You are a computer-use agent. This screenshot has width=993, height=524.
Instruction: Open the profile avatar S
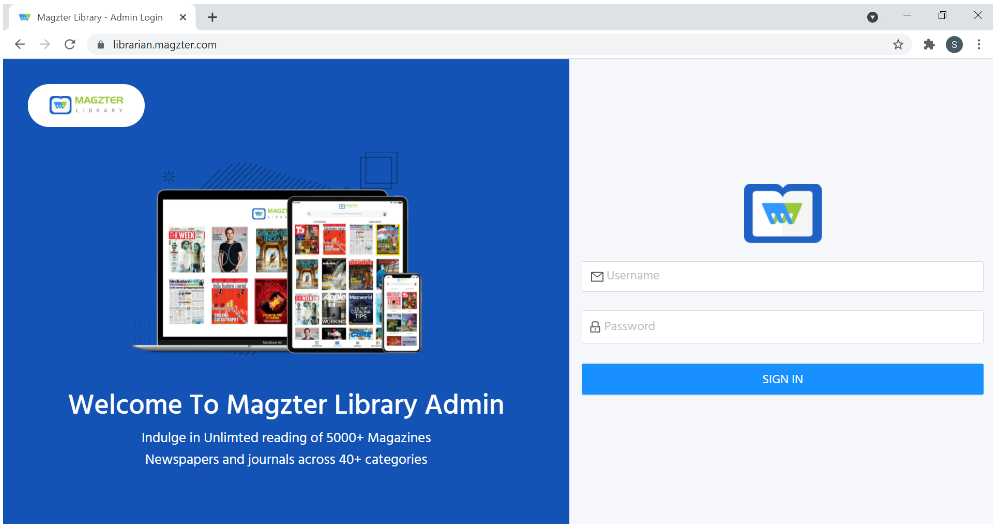(954, 44)
